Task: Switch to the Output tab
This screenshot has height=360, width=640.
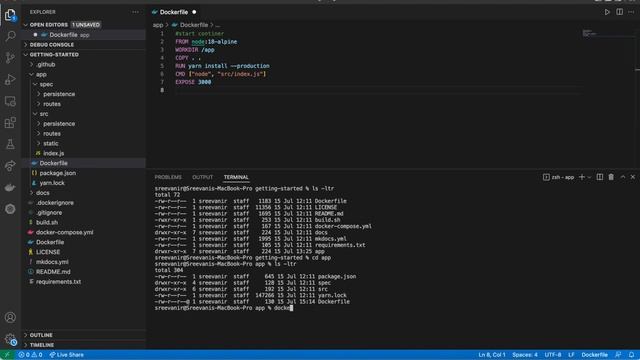Action: coord(202,177)
